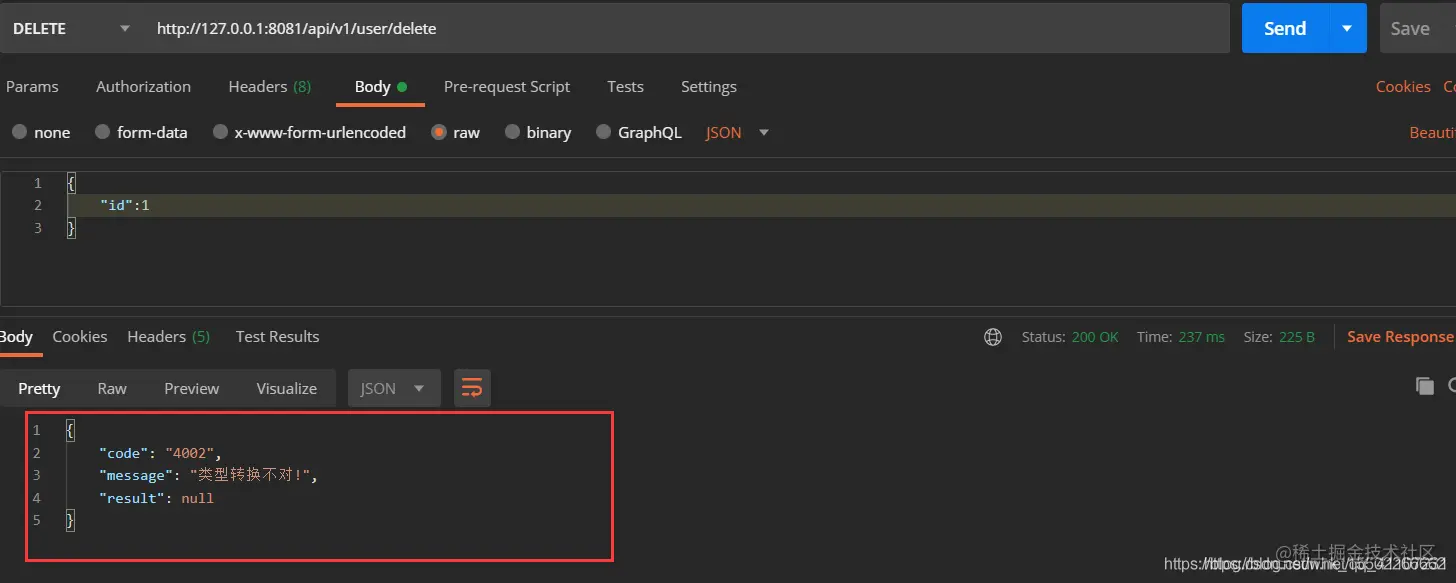Click the "id":1 line in body editor
The width and height of the screenshot is (1456, 583).
click(125, 205)
